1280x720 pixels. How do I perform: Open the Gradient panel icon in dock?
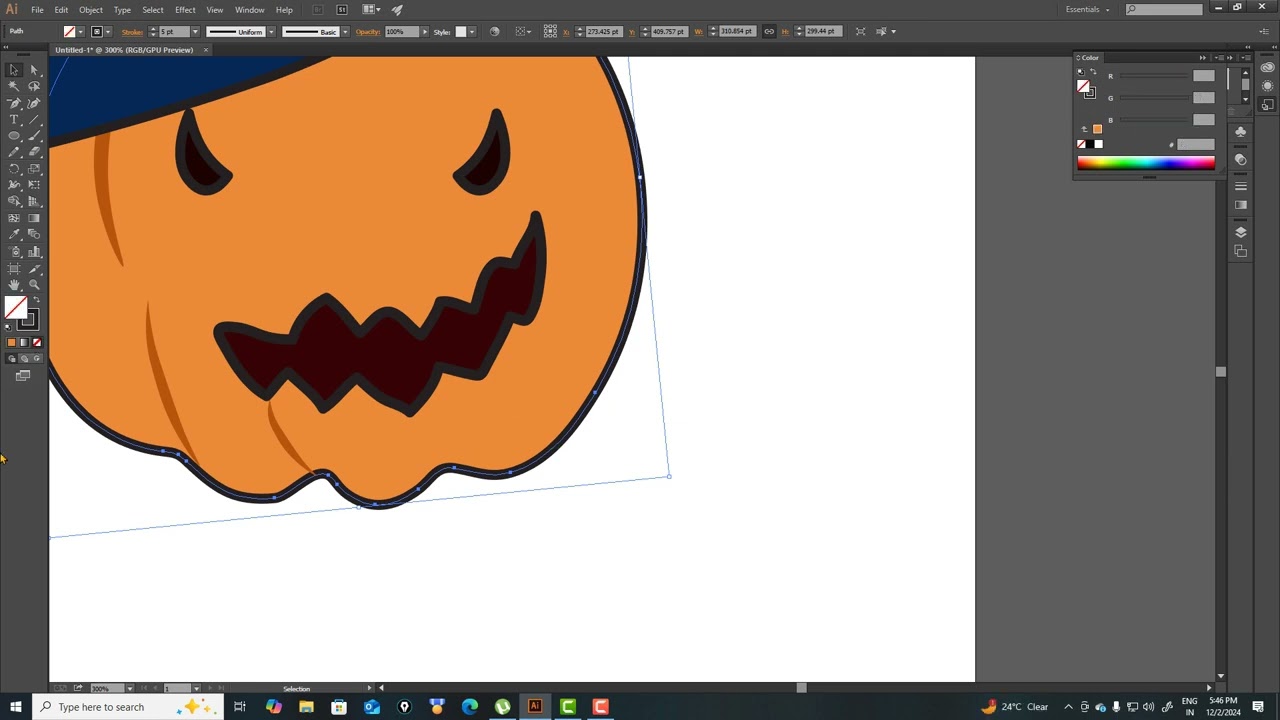[x=1241, y=205]
